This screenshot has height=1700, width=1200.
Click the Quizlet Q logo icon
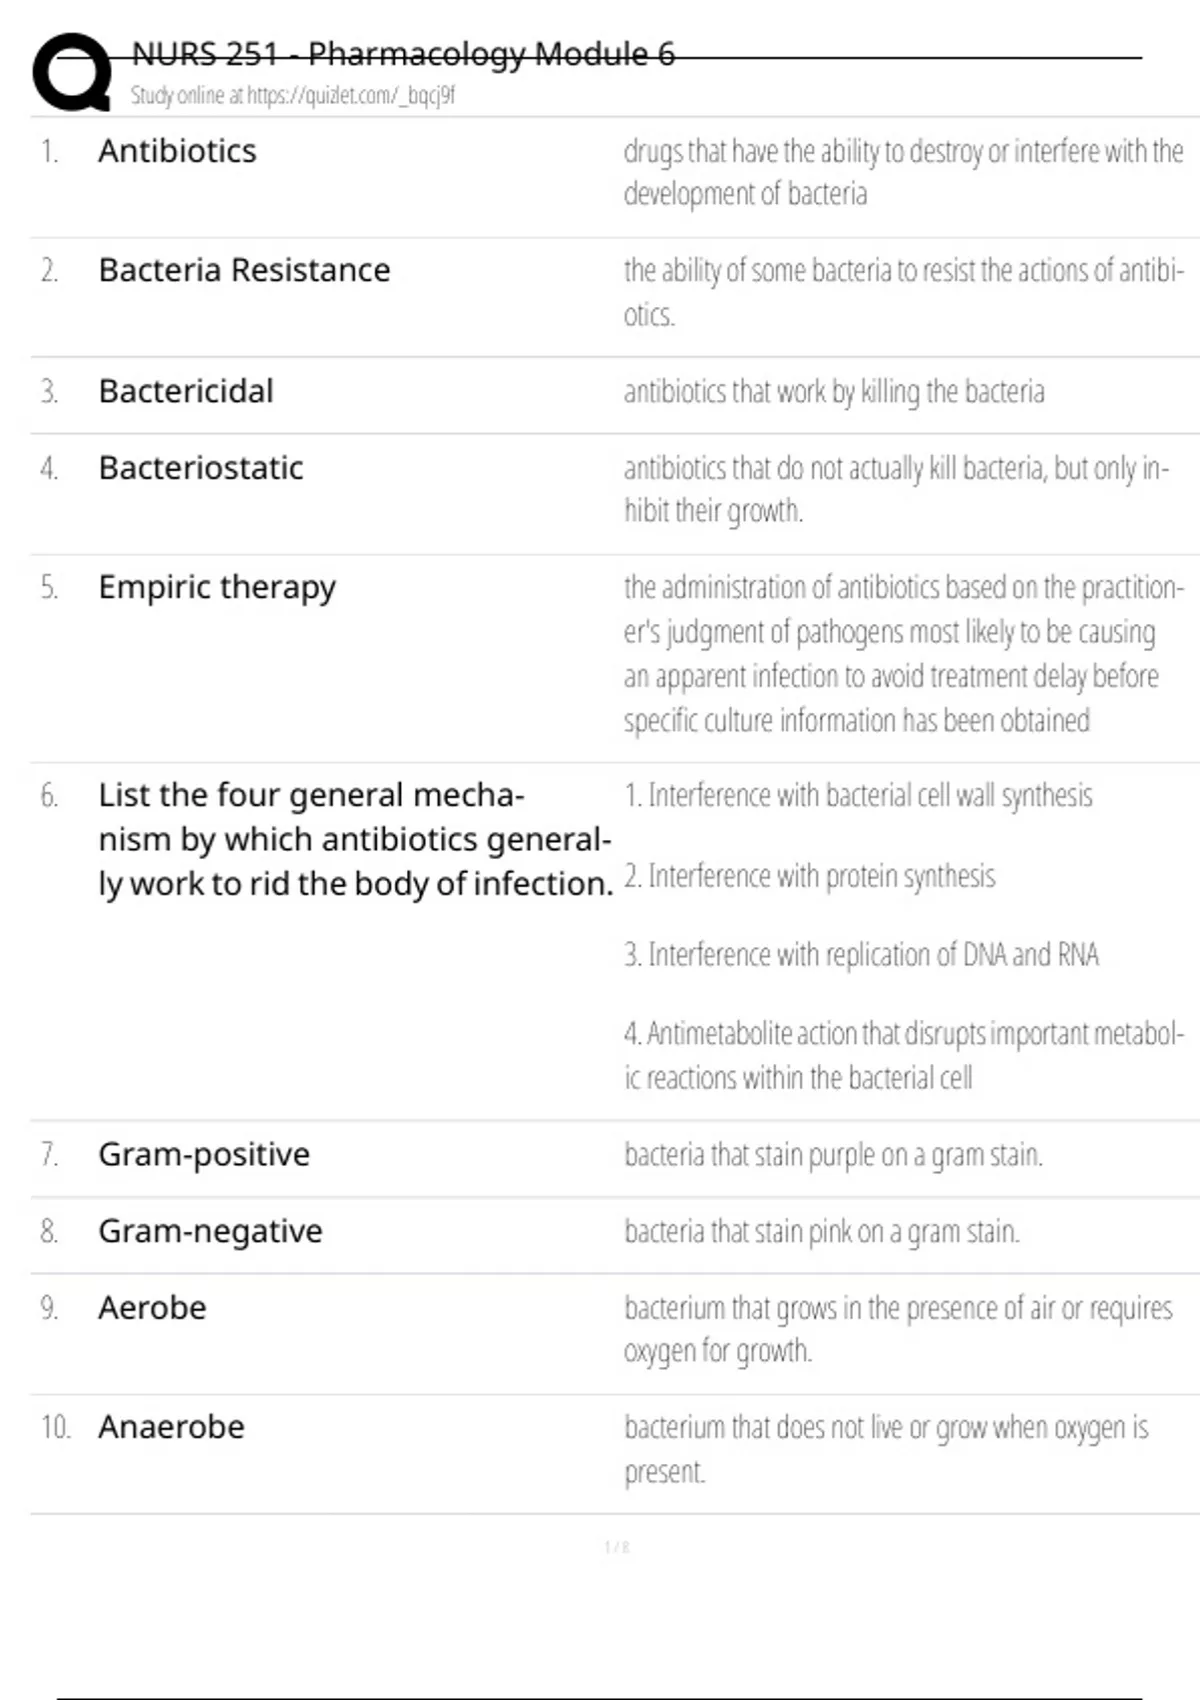(72, 72)
